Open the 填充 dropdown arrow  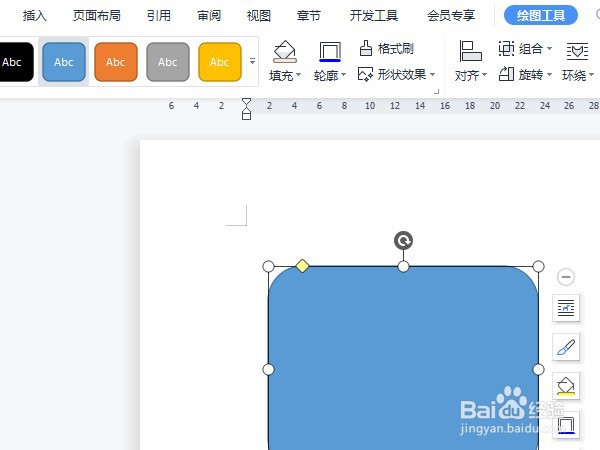[x=299, y=75]
